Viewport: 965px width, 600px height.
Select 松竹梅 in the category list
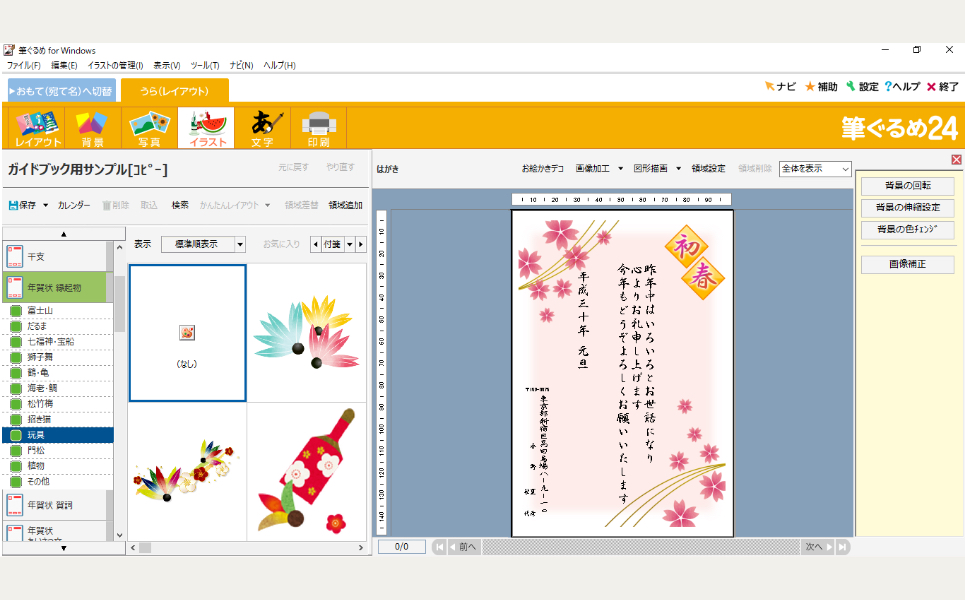tap(58, 403)
